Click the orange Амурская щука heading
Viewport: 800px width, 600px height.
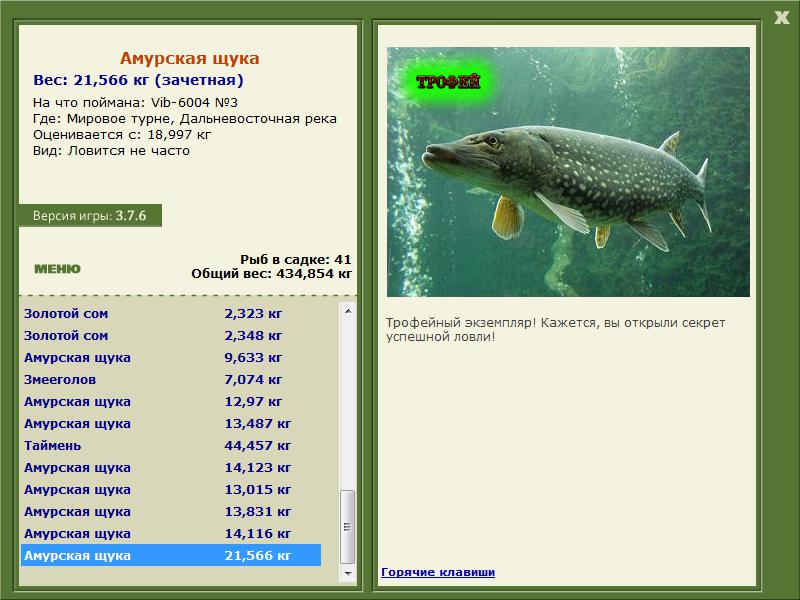pyautogui.click(x=190, y=58)
